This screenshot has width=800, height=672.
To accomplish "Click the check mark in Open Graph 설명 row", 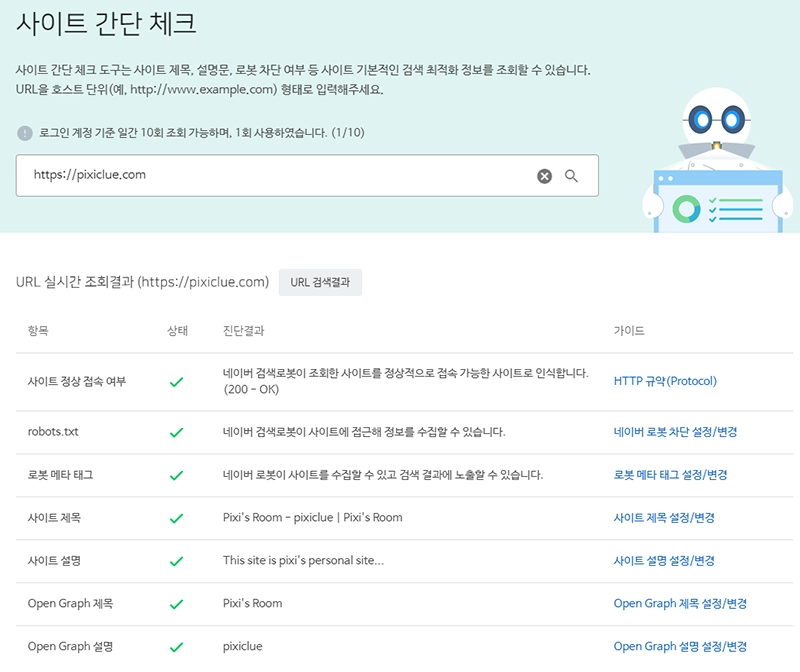I will point(177,647).
